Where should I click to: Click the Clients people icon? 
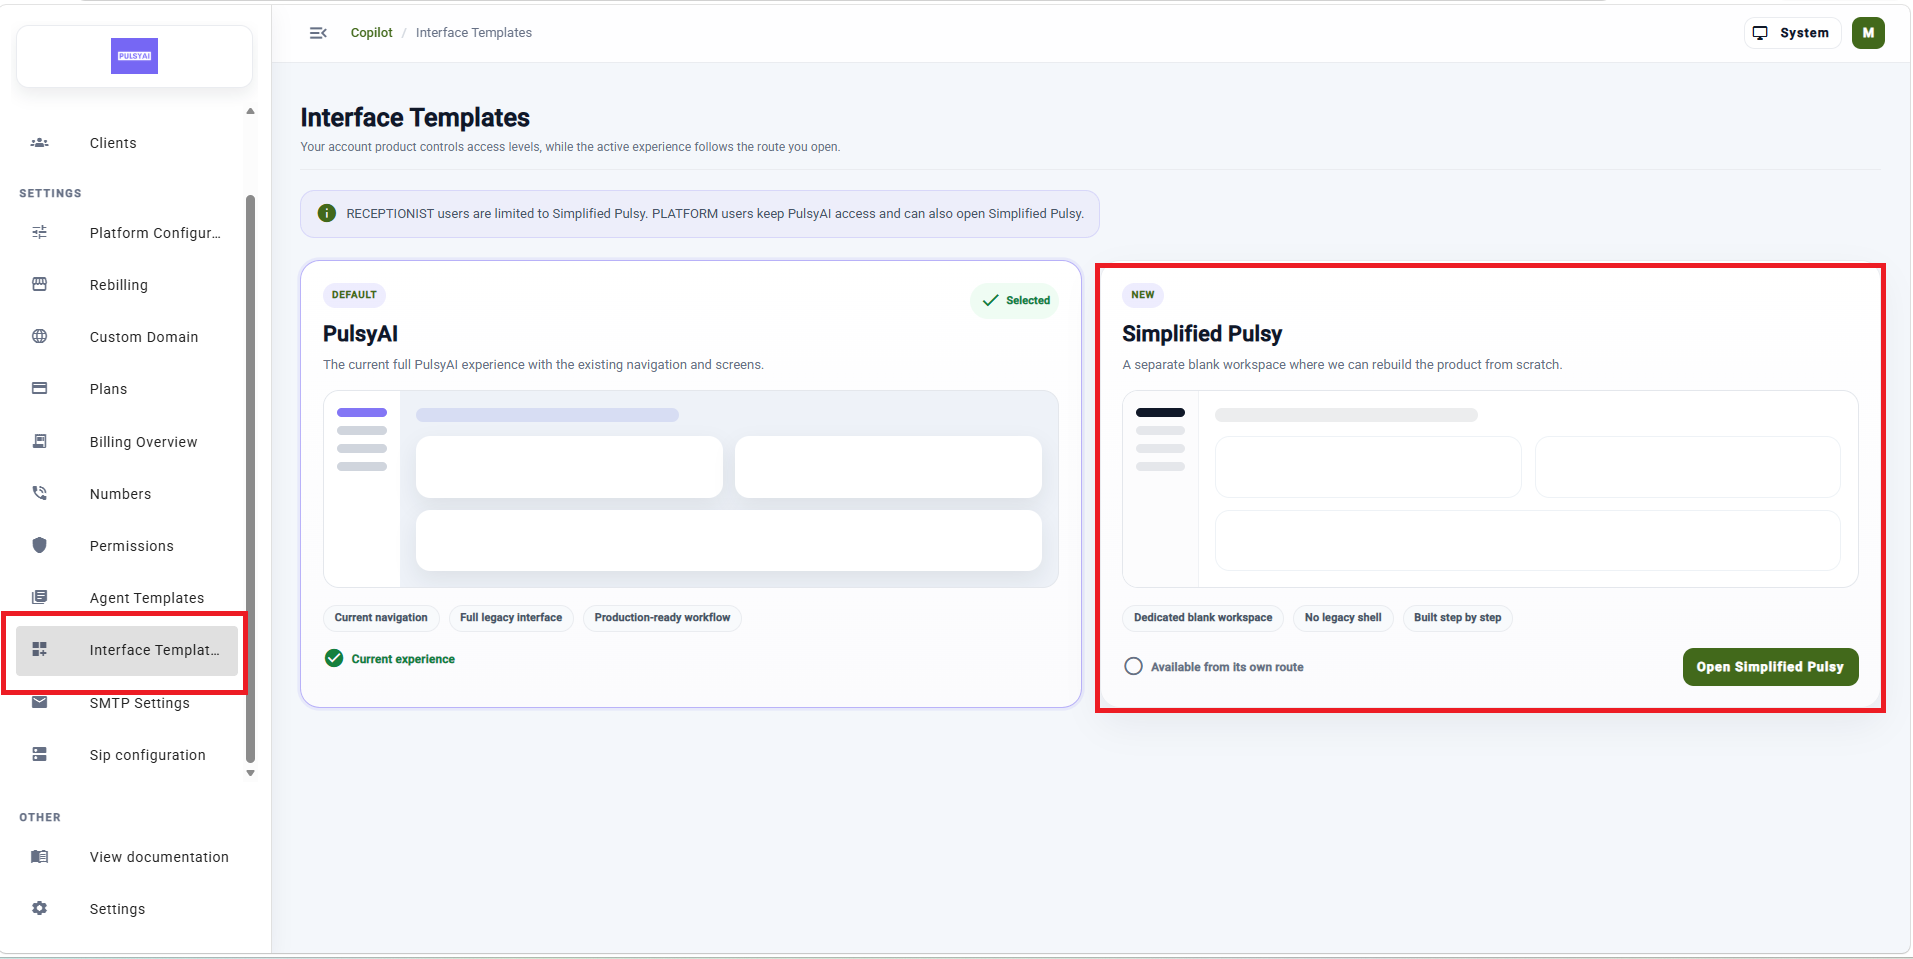[x=39, y=143]
